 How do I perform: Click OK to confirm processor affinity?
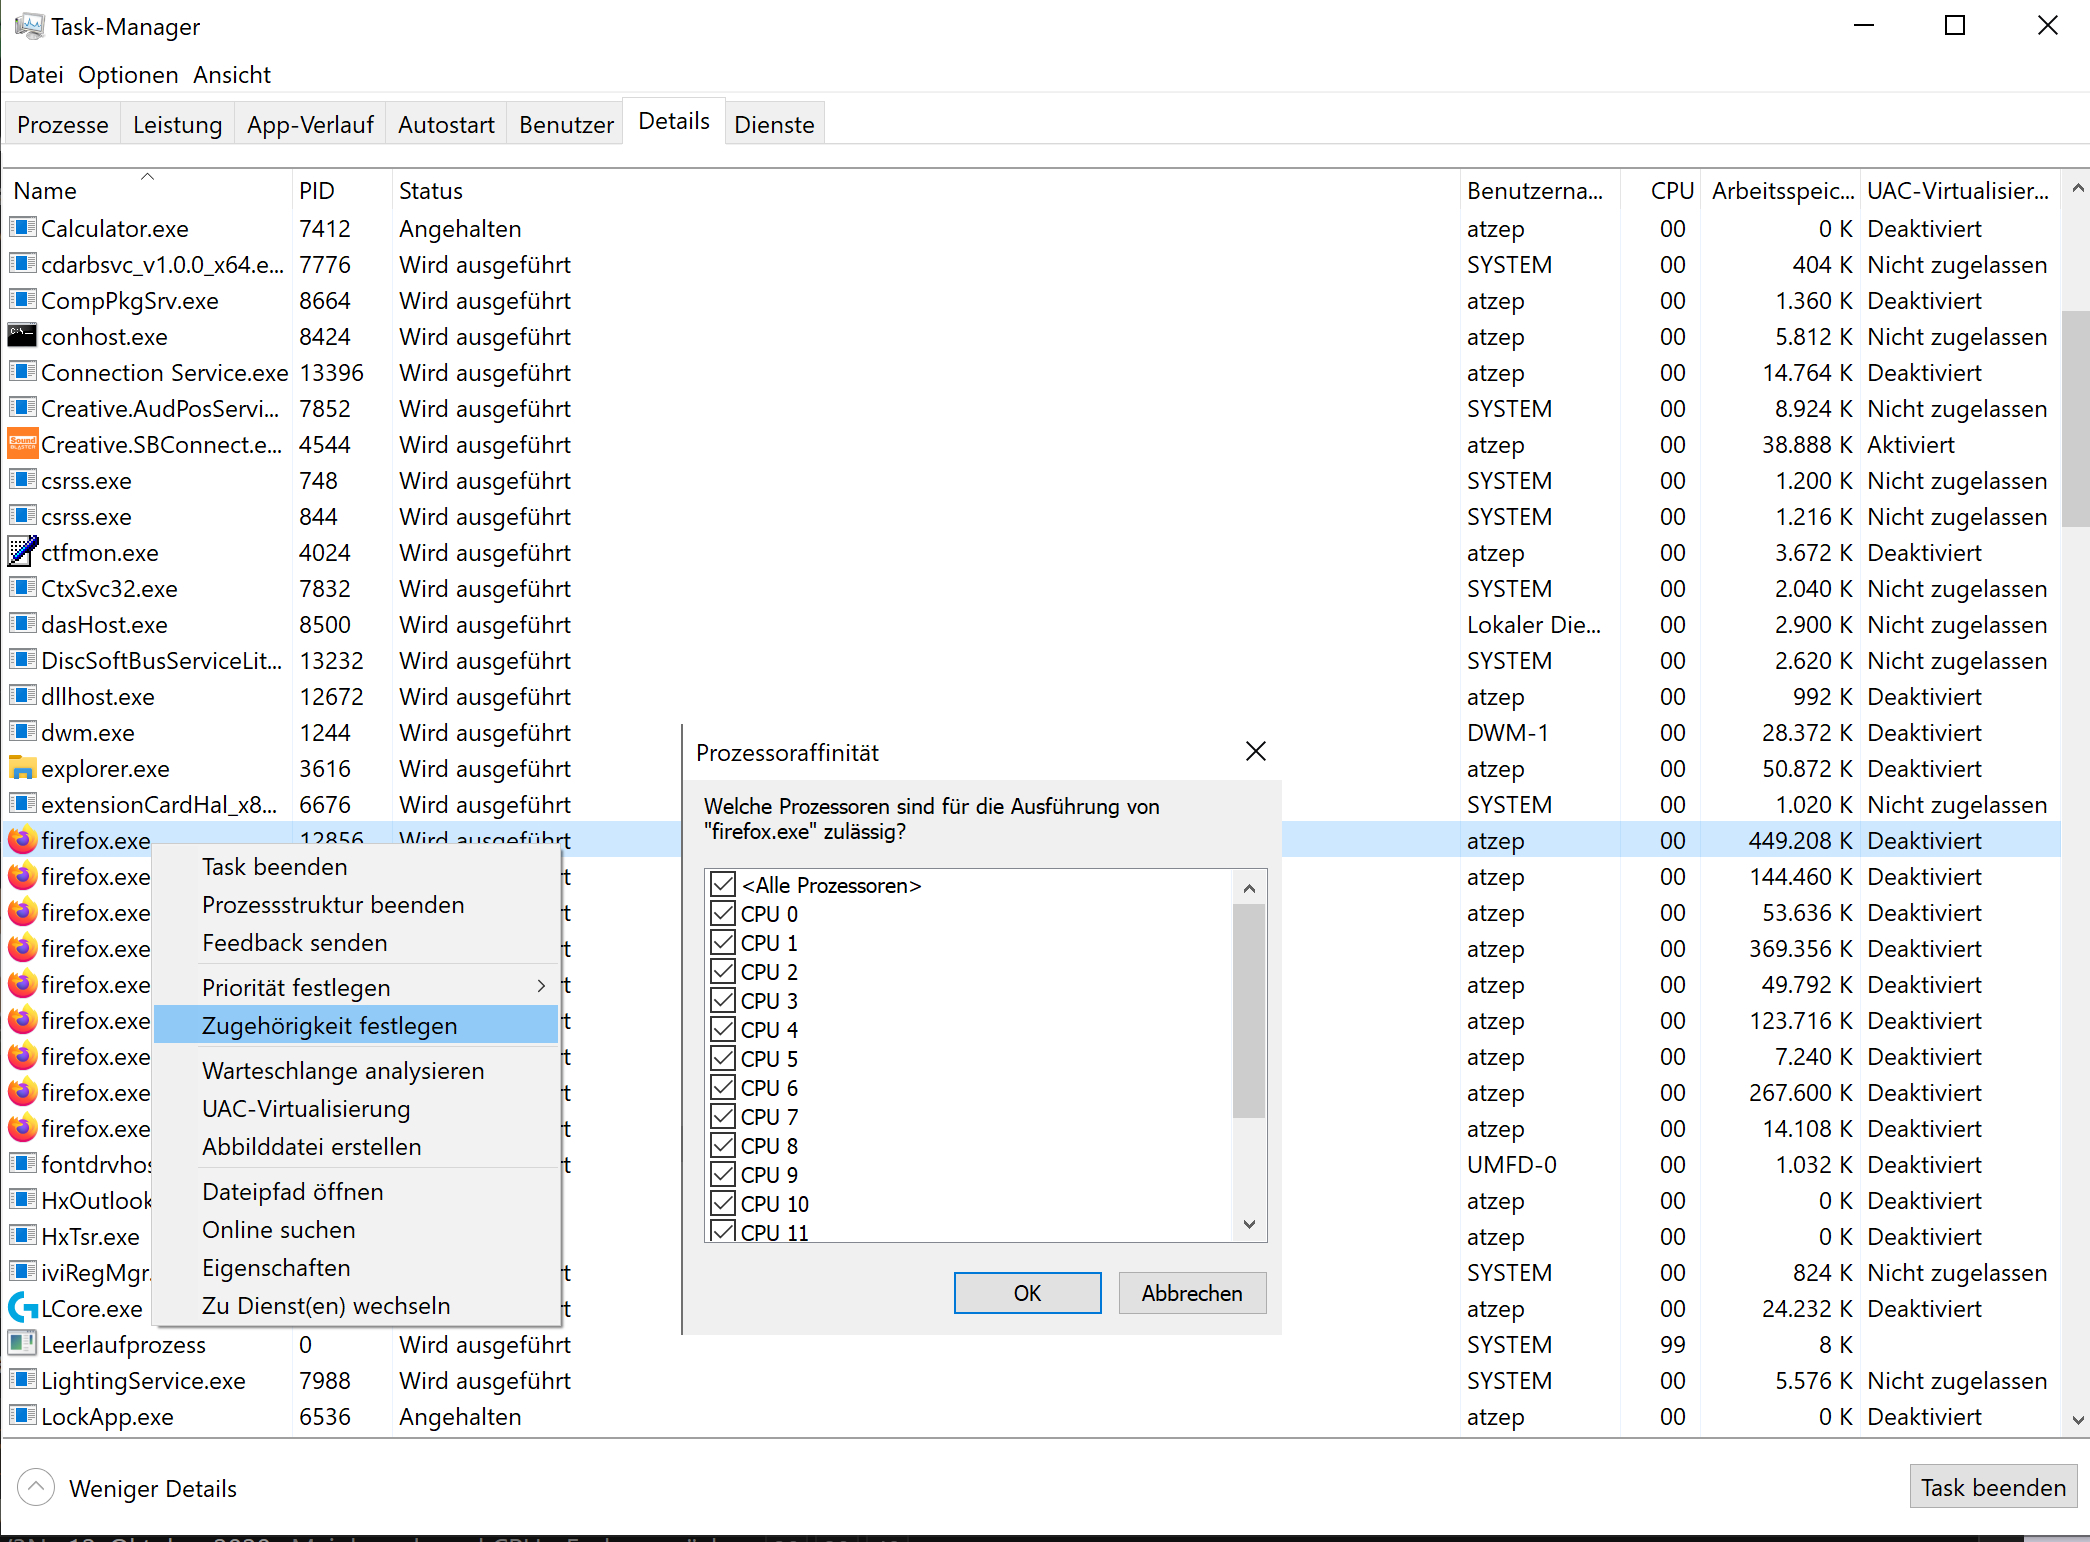1029,1294
